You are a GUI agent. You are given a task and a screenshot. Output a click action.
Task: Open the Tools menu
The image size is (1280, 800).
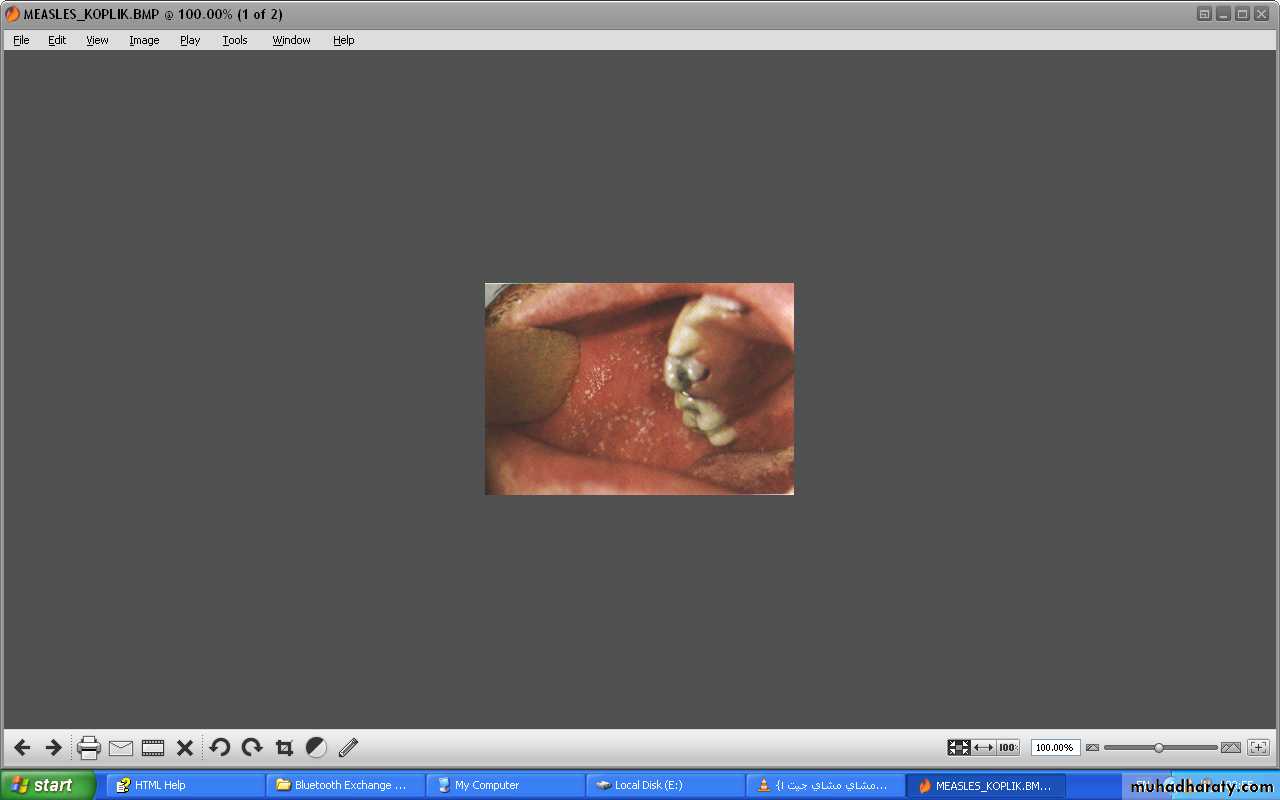(235, 40)
